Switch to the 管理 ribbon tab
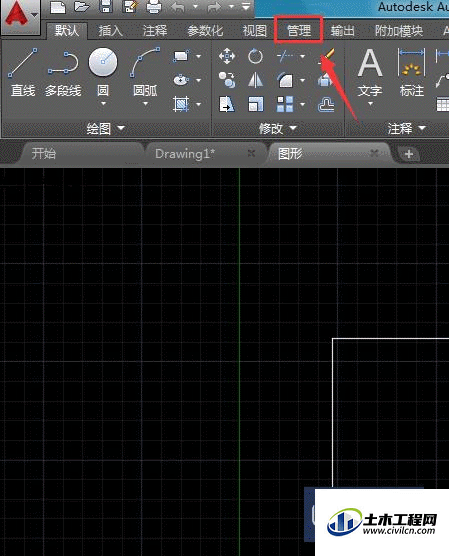The image size is (449, 556). 299,31
